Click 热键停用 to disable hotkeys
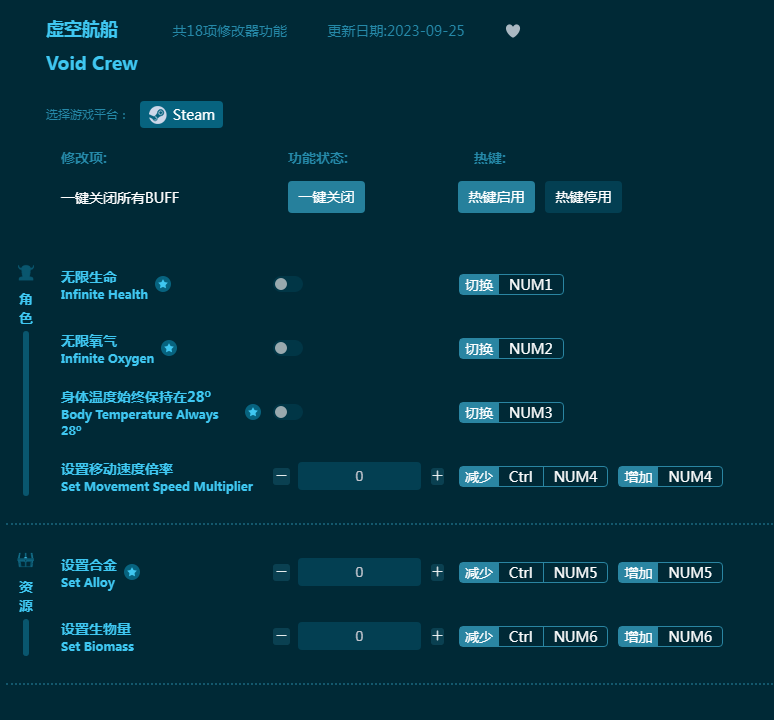774x720 pixels. [583, 197]
